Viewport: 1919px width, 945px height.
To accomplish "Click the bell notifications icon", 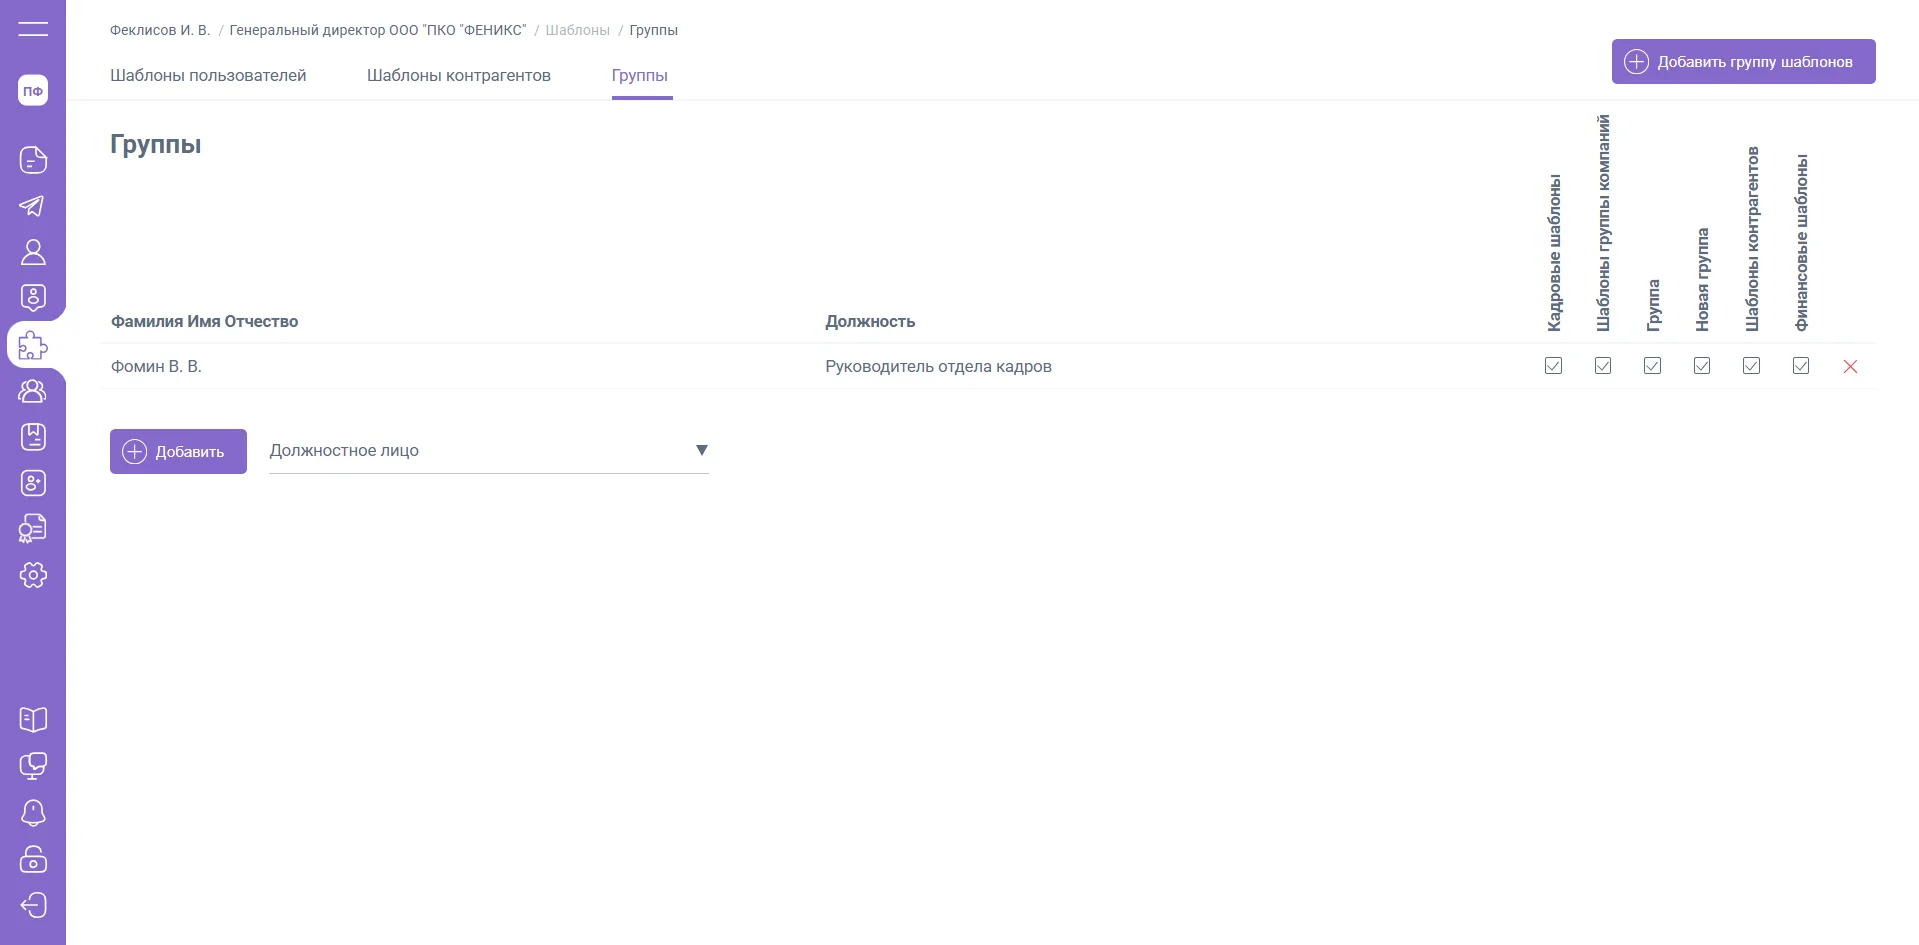I will tap(33, 813).
